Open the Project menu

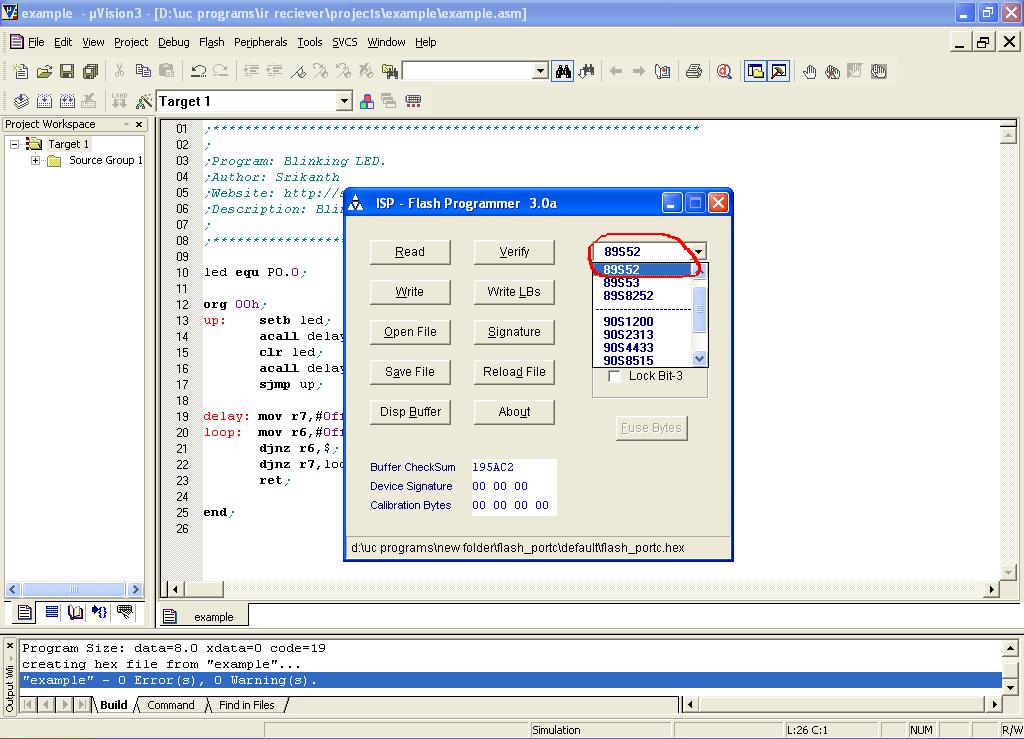point(131,42)
